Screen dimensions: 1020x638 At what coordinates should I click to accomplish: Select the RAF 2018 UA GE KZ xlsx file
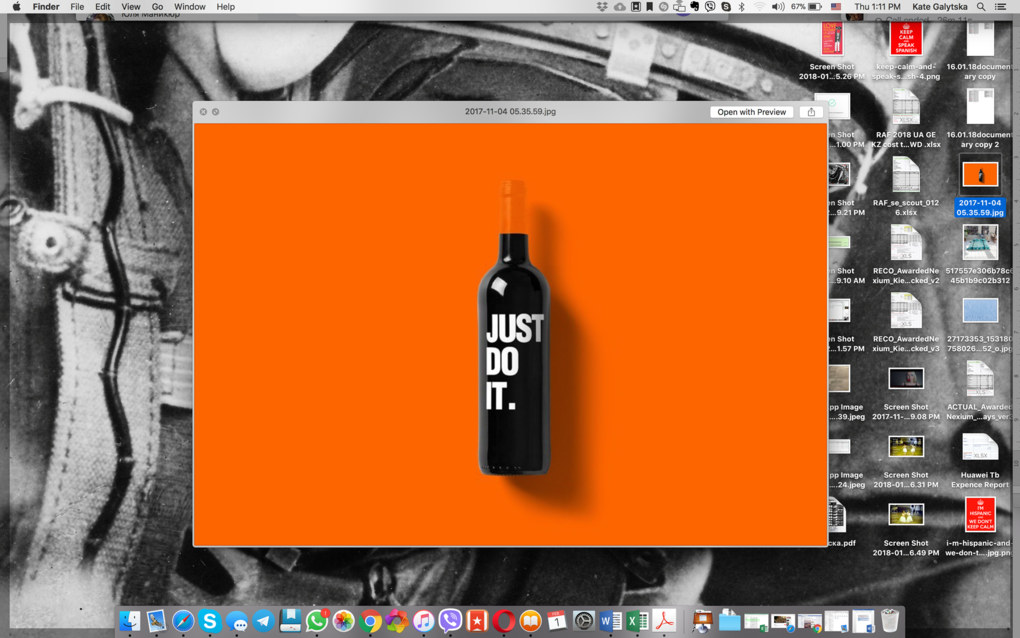point(906,120)
